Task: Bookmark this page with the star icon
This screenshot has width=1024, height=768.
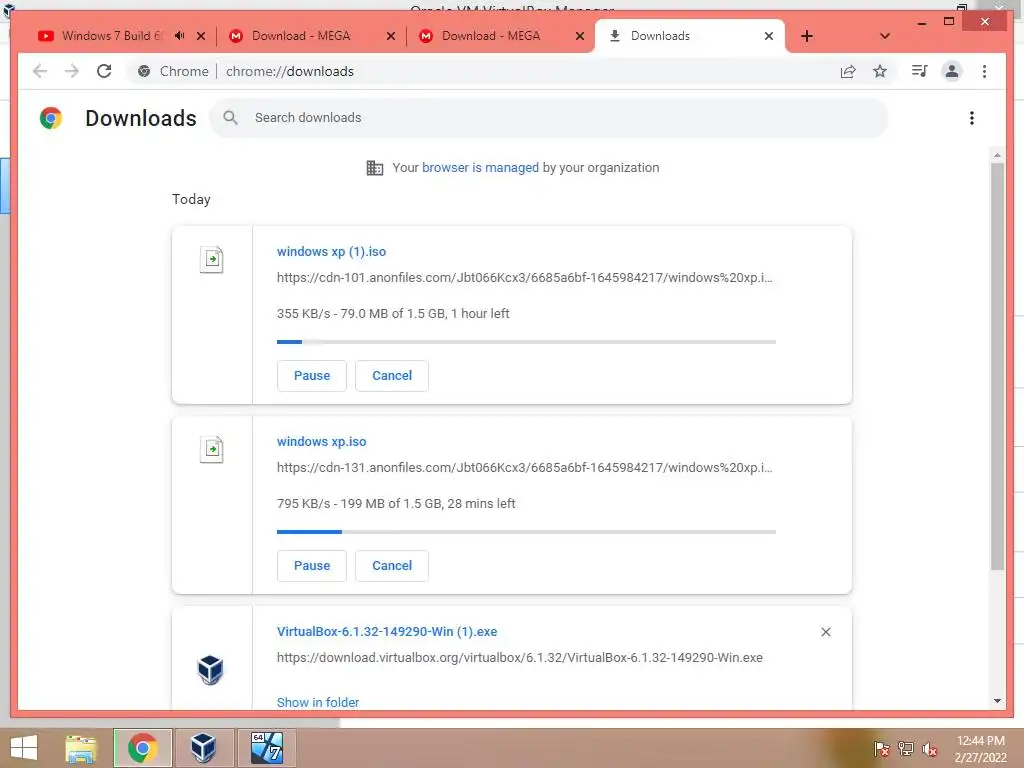Action: click(880, 71)
